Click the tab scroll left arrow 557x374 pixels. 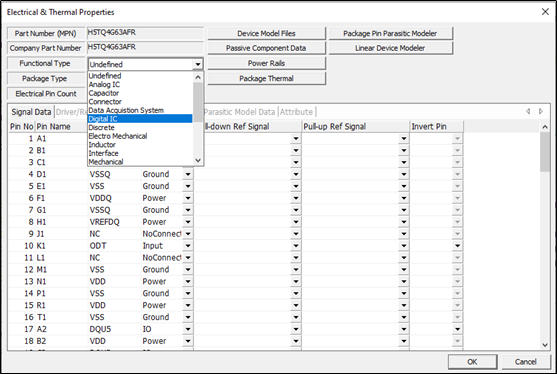(528, 112)
